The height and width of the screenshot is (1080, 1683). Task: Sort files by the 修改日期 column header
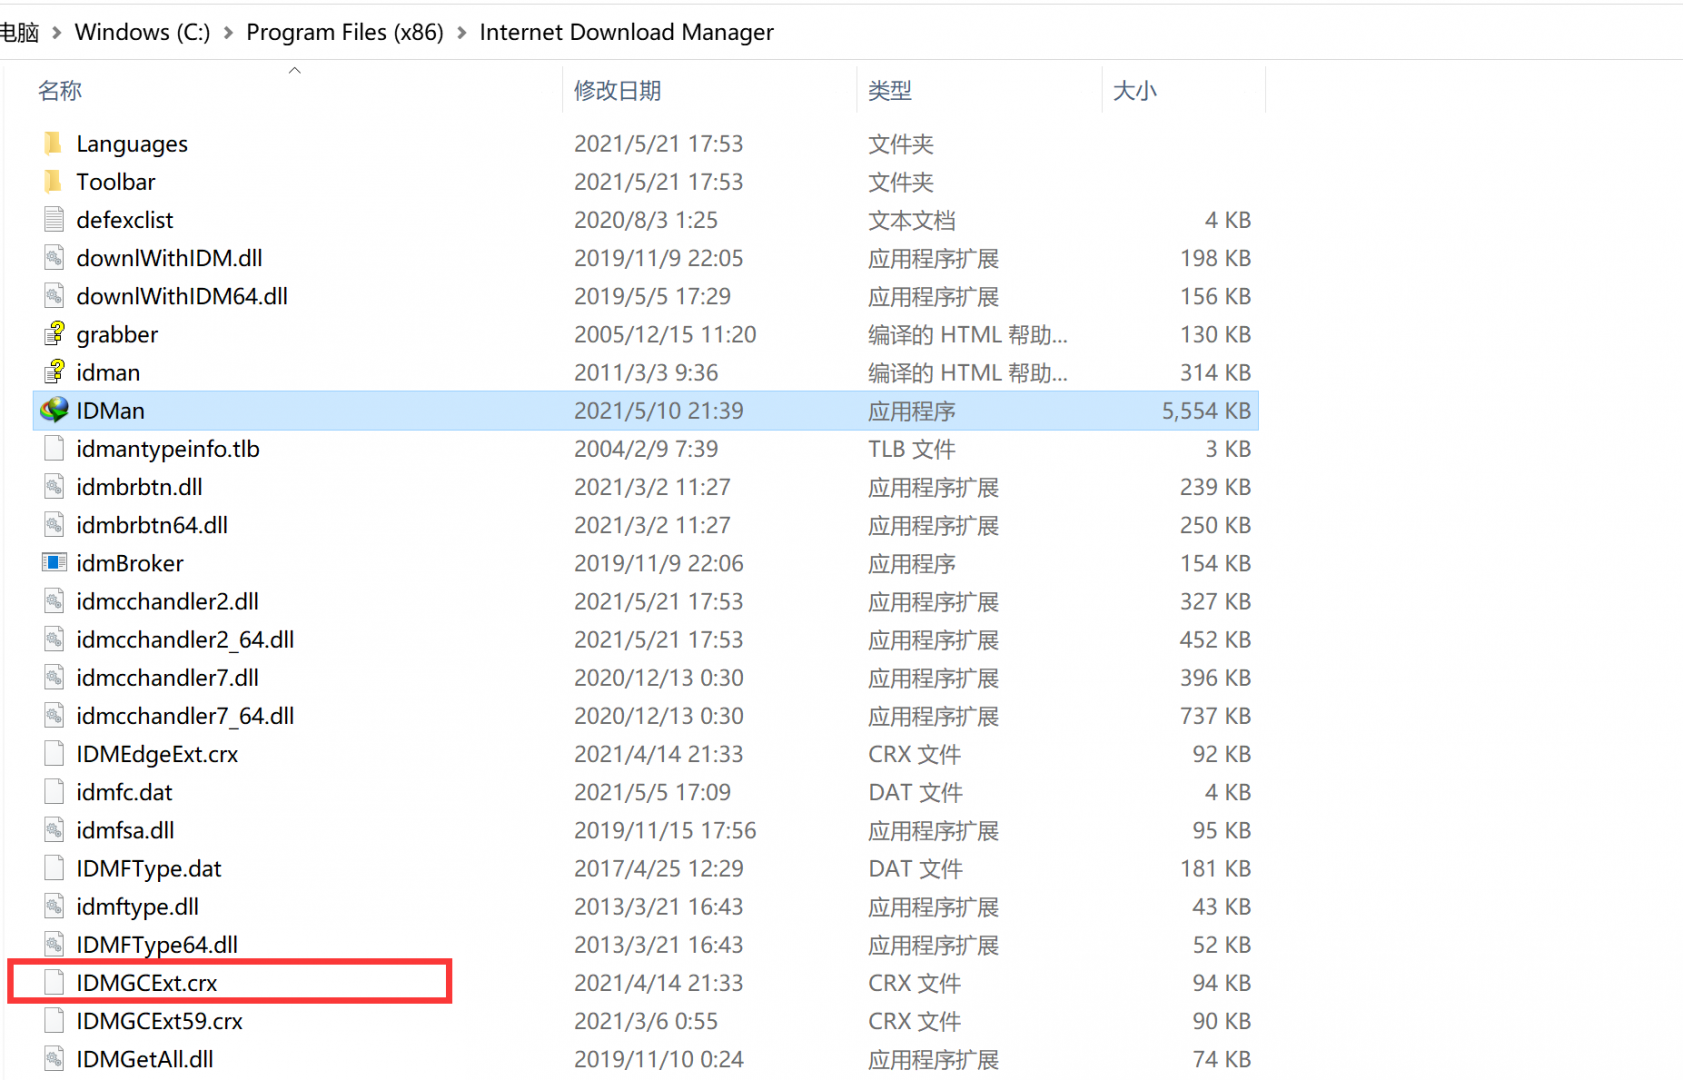(618, 91)
